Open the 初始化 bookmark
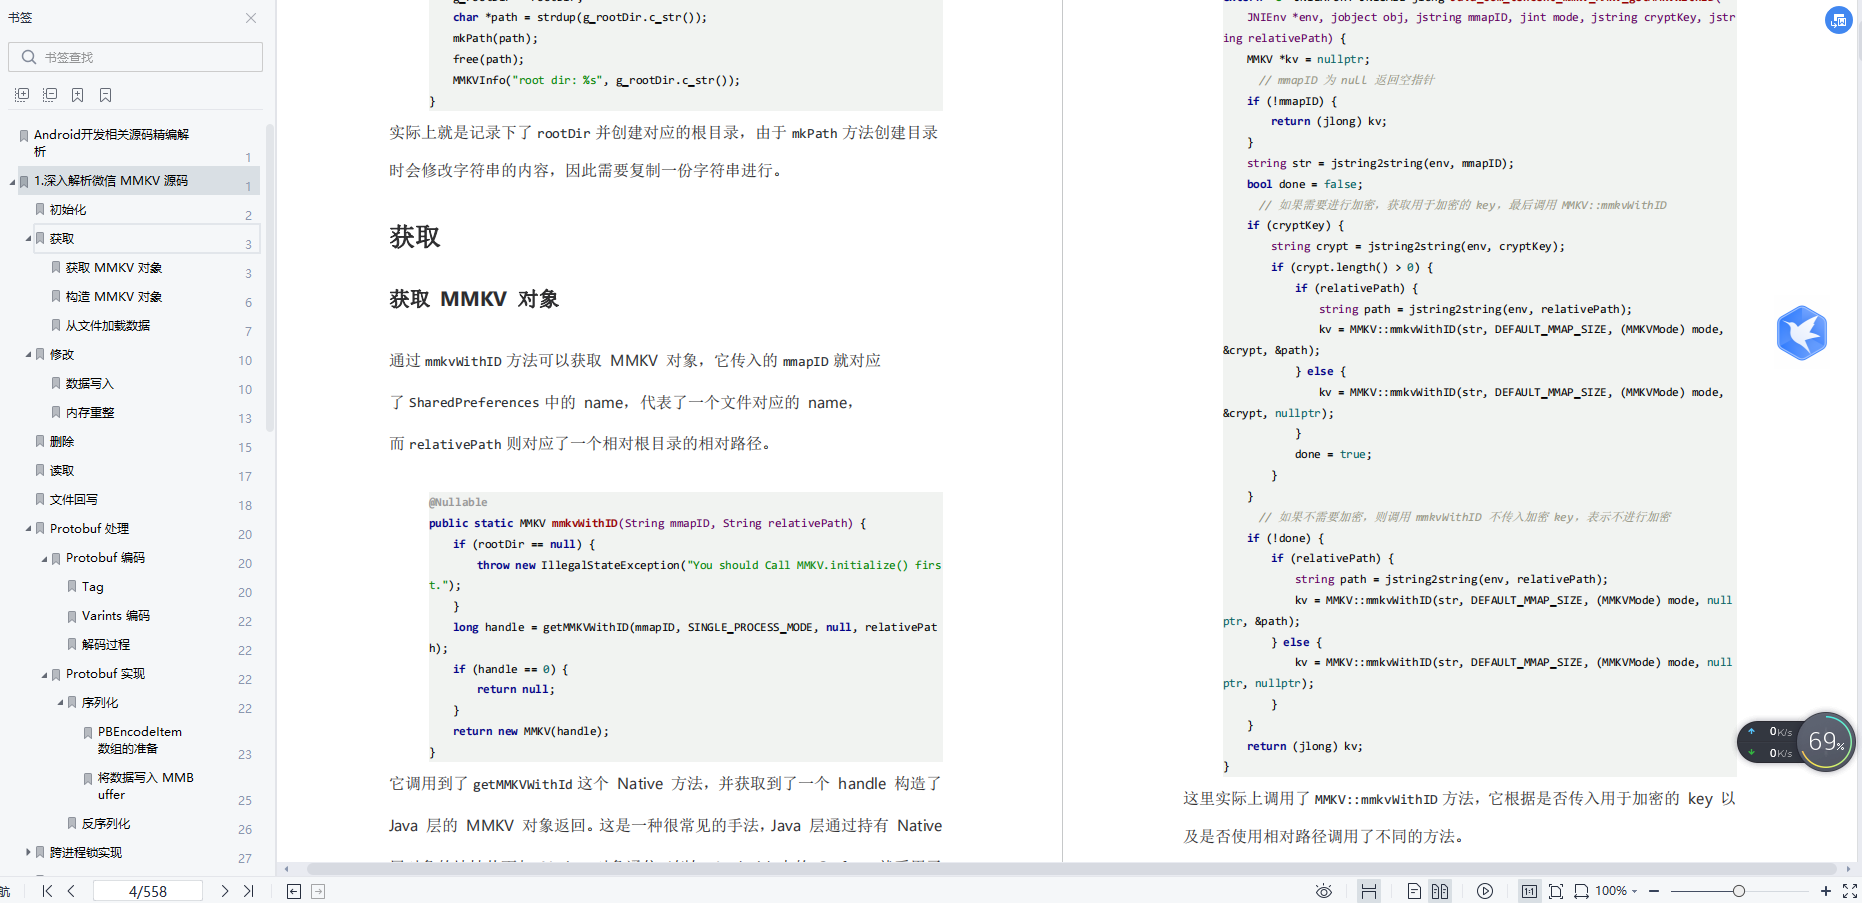Screen dimensions: 1862x903 click(68, 210)
